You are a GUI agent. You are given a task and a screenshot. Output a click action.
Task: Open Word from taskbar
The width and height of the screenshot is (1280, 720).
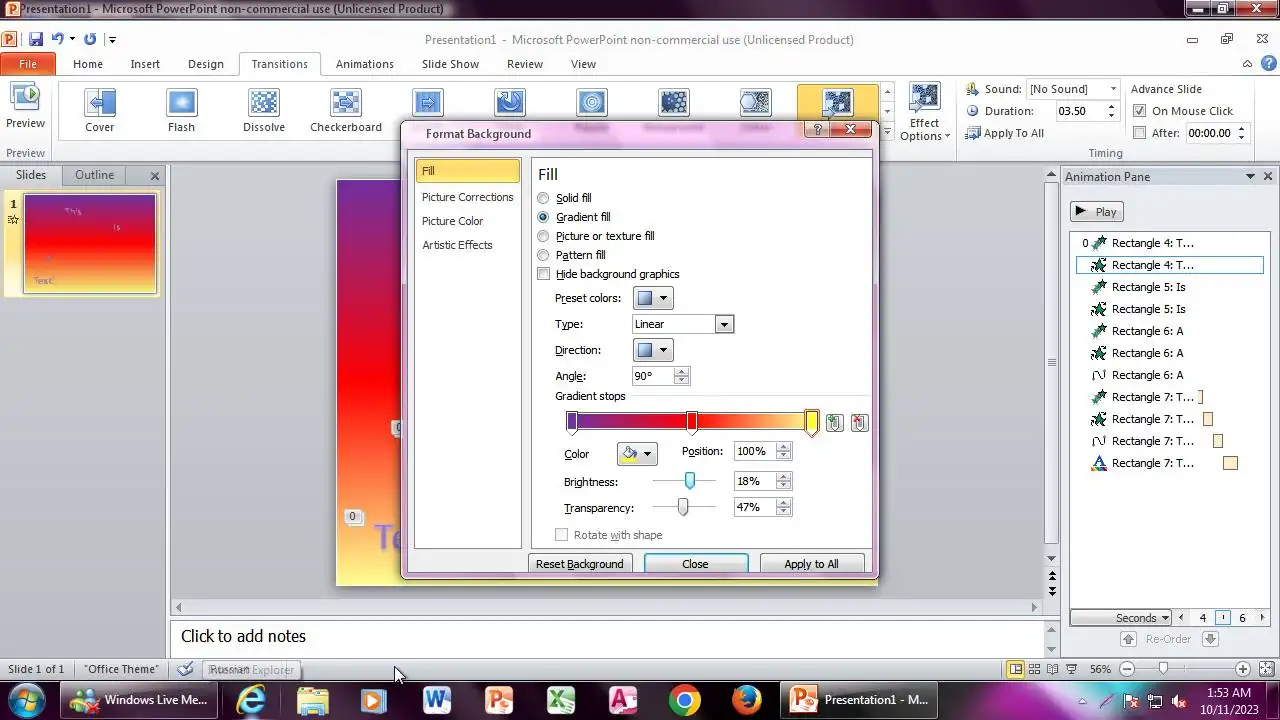(x=436, y=700)
